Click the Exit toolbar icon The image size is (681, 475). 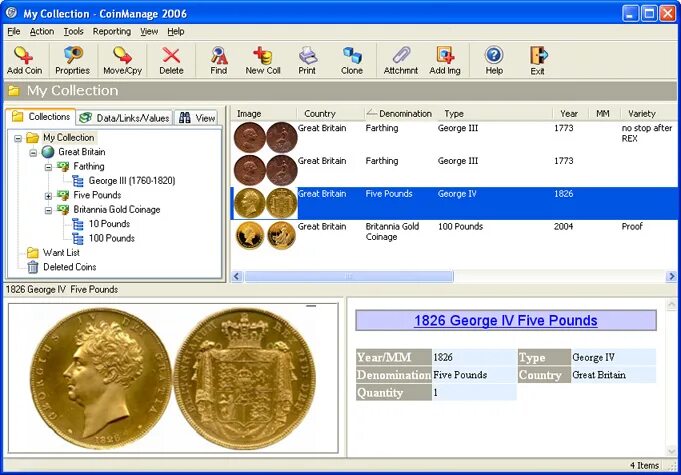(x=538, y=55)
